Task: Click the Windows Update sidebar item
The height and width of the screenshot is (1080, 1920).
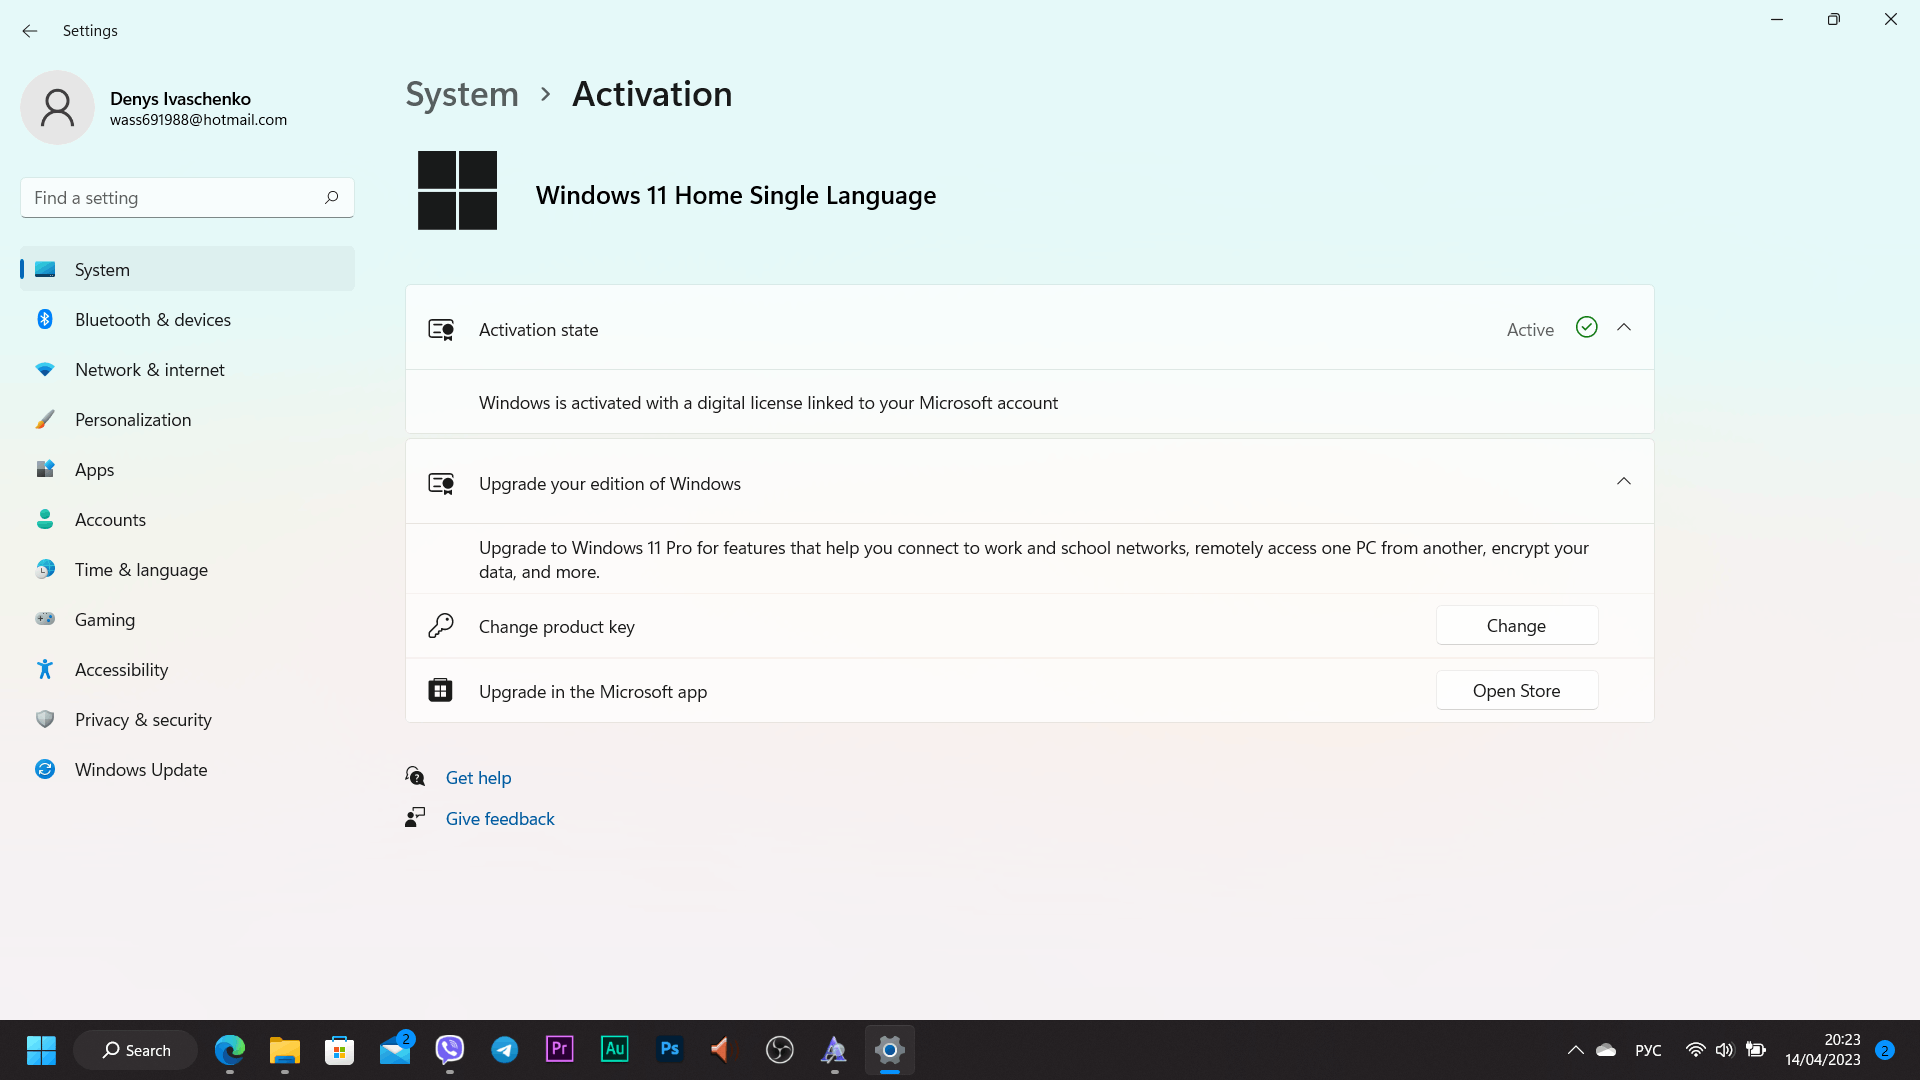Action: (x=141, y=769)
